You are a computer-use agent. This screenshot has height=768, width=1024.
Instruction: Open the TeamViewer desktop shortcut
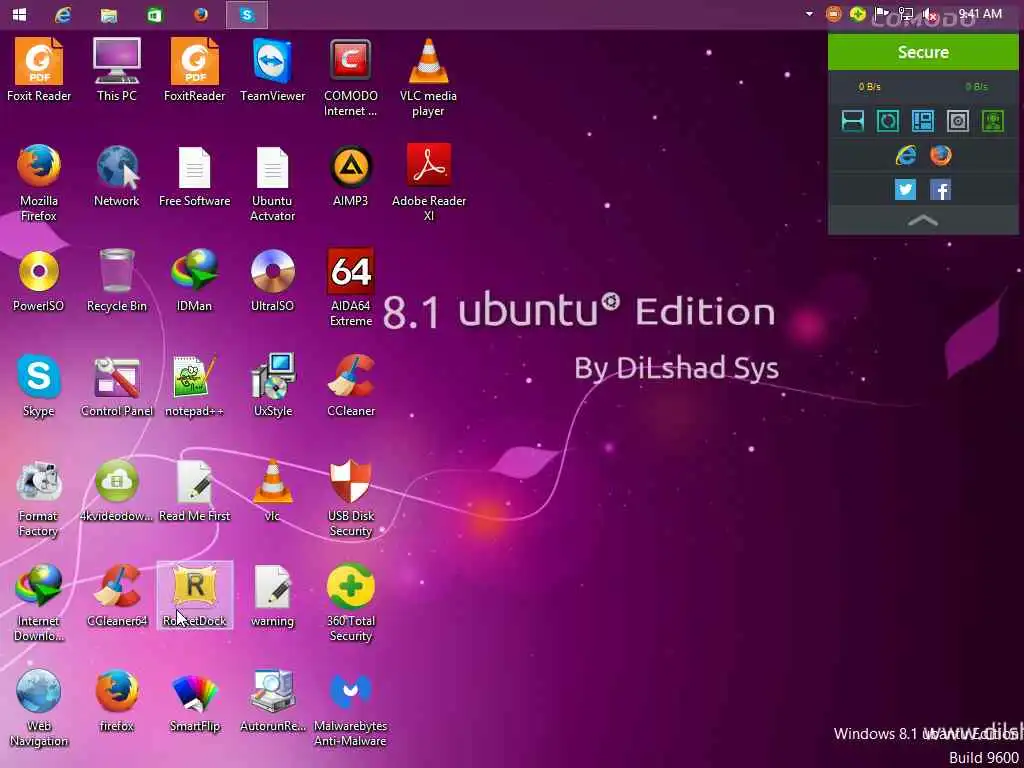(x=272, y=70)
